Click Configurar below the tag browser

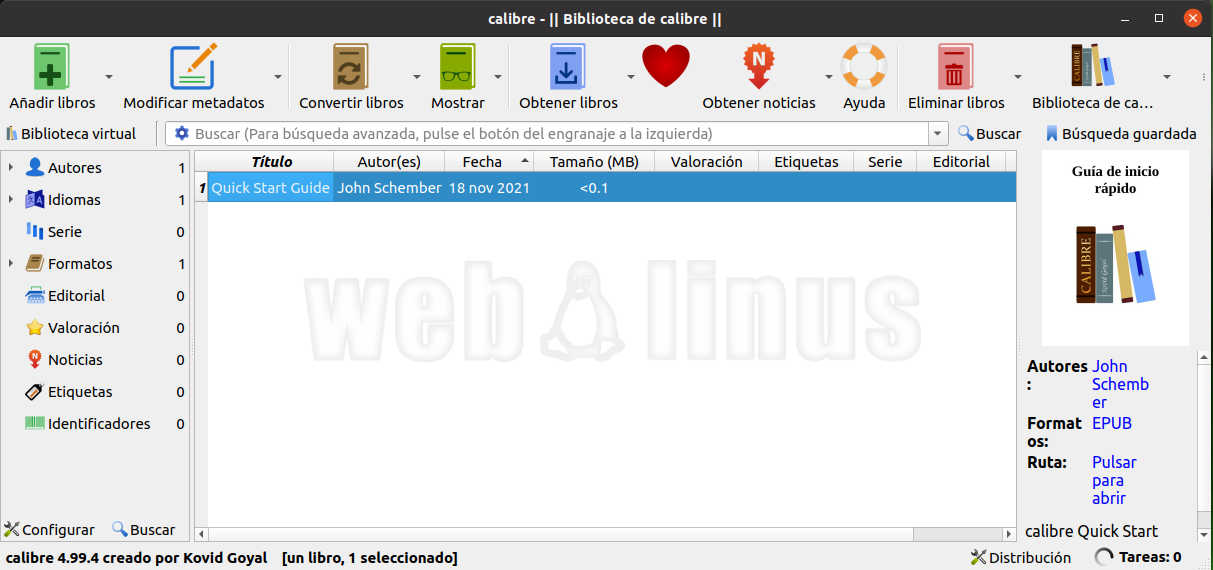click(49, 530)
